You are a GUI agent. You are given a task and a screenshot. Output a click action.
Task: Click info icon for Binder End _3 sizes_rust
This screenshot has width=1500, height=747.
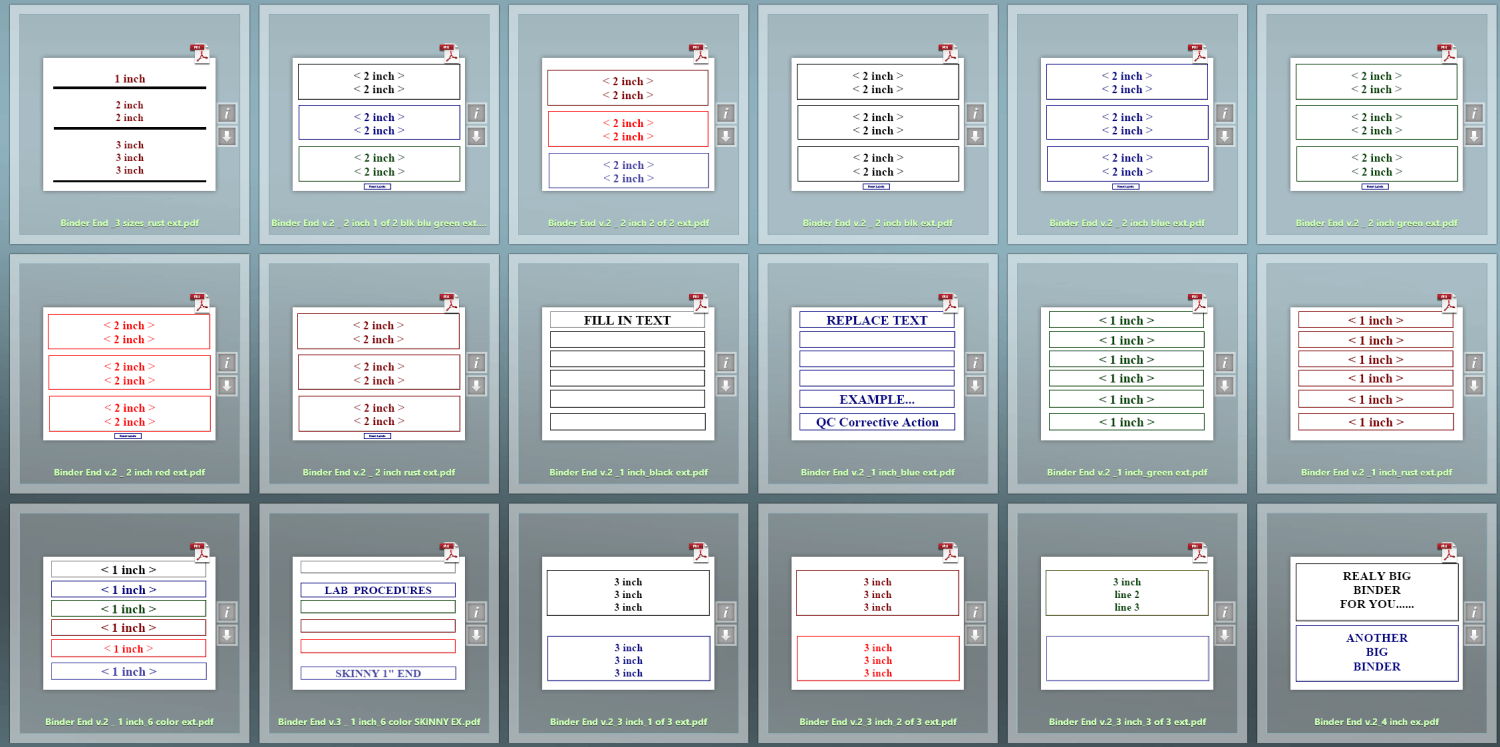227,113
